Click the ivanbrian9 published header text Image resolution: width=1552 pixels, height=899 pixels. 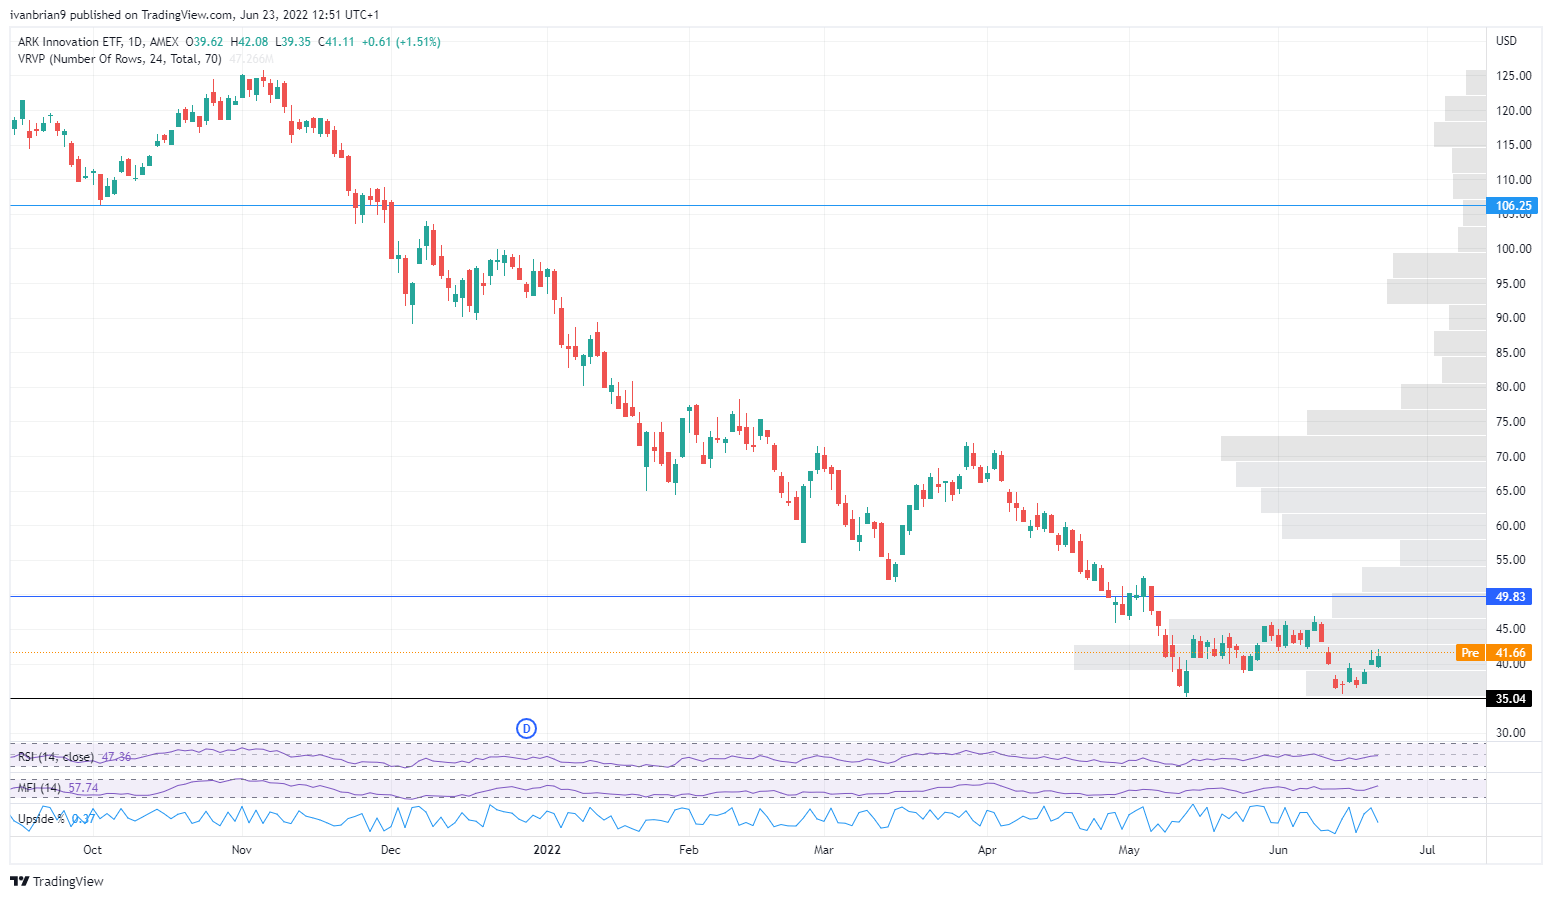pyautogui.click(x=194, y=15)
